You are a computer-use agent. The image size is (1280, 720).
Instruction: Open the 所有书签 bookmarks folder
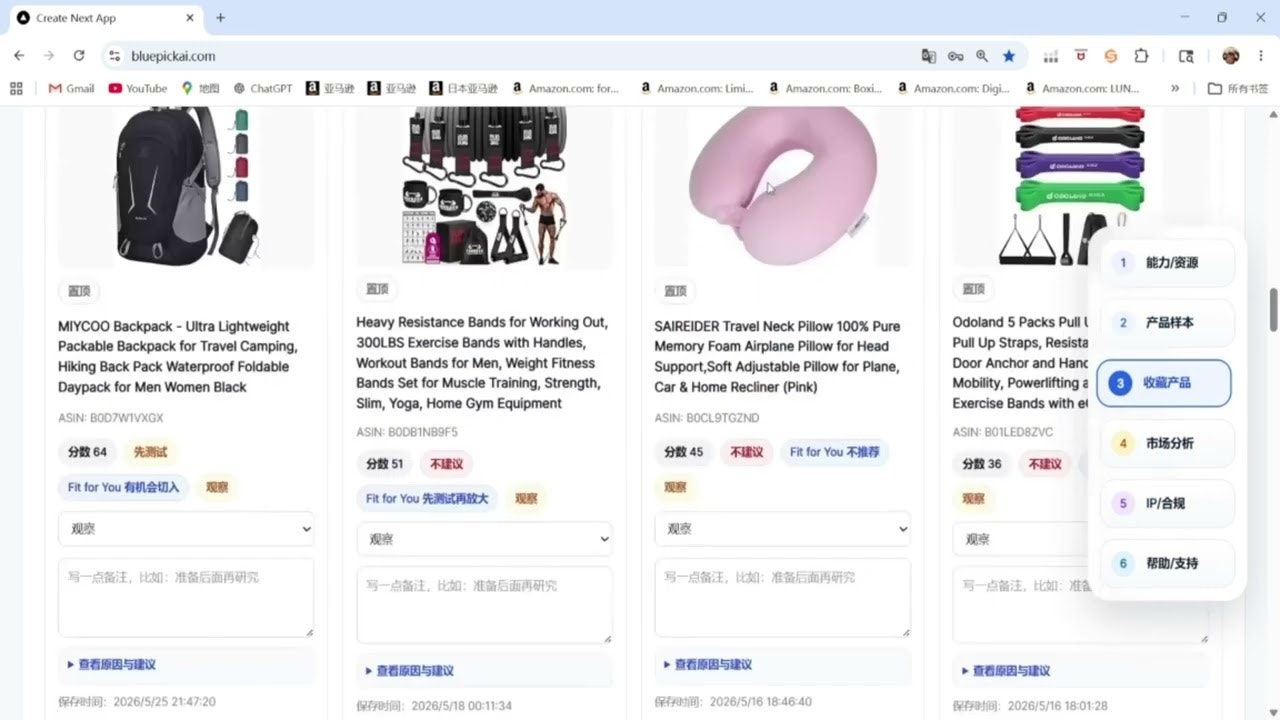click(x=1238, y=88)
